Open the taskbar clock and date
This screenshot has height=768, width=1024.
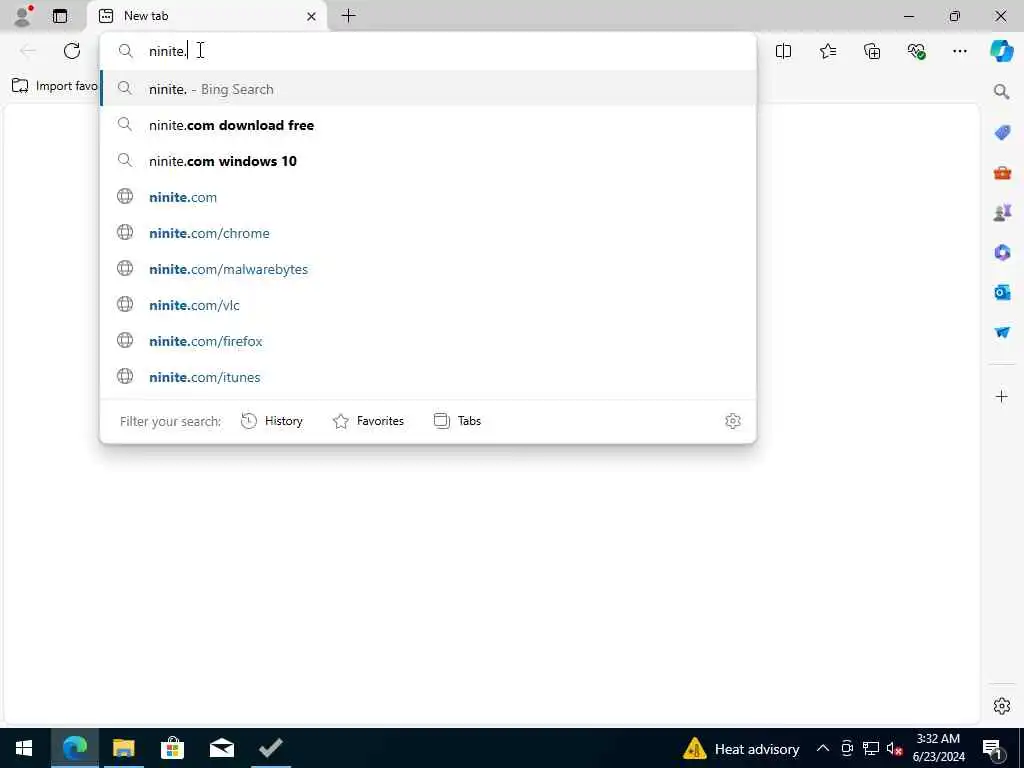point(938,748)
